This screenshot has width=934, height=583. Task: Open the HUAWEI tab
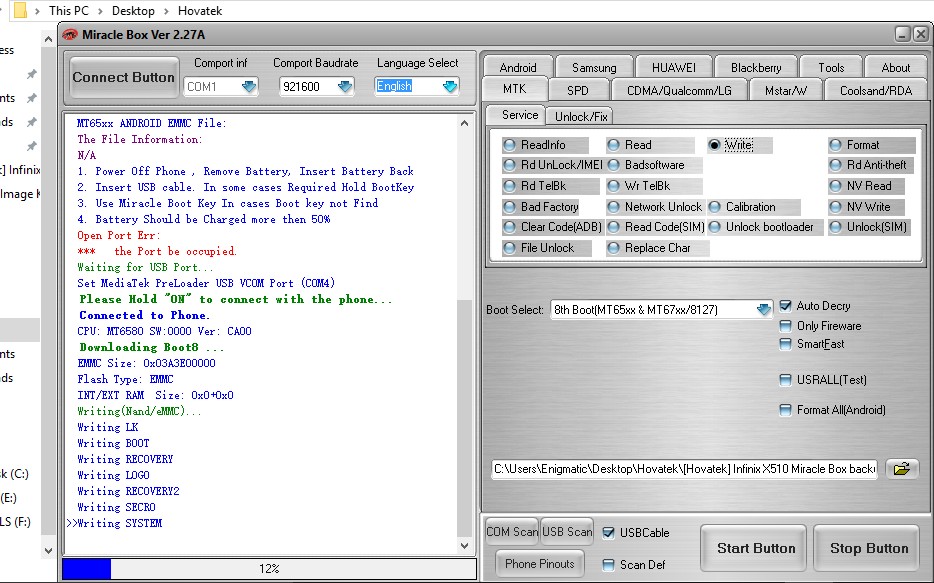(x=673, y=67)
